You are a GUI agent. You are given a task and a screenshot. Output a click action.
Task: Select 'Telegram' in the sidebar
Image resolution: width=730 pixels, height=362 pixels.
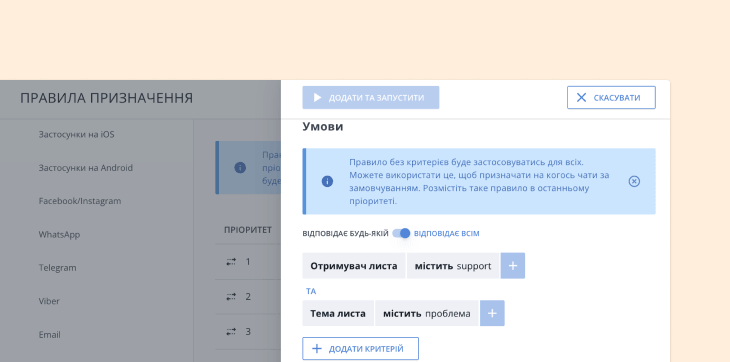pyautogui.click(x=57, y=268)
